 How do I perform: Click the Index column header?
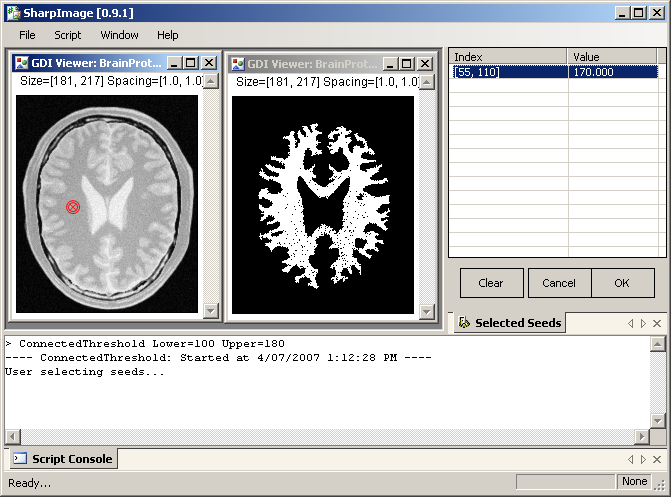point(508,57)
